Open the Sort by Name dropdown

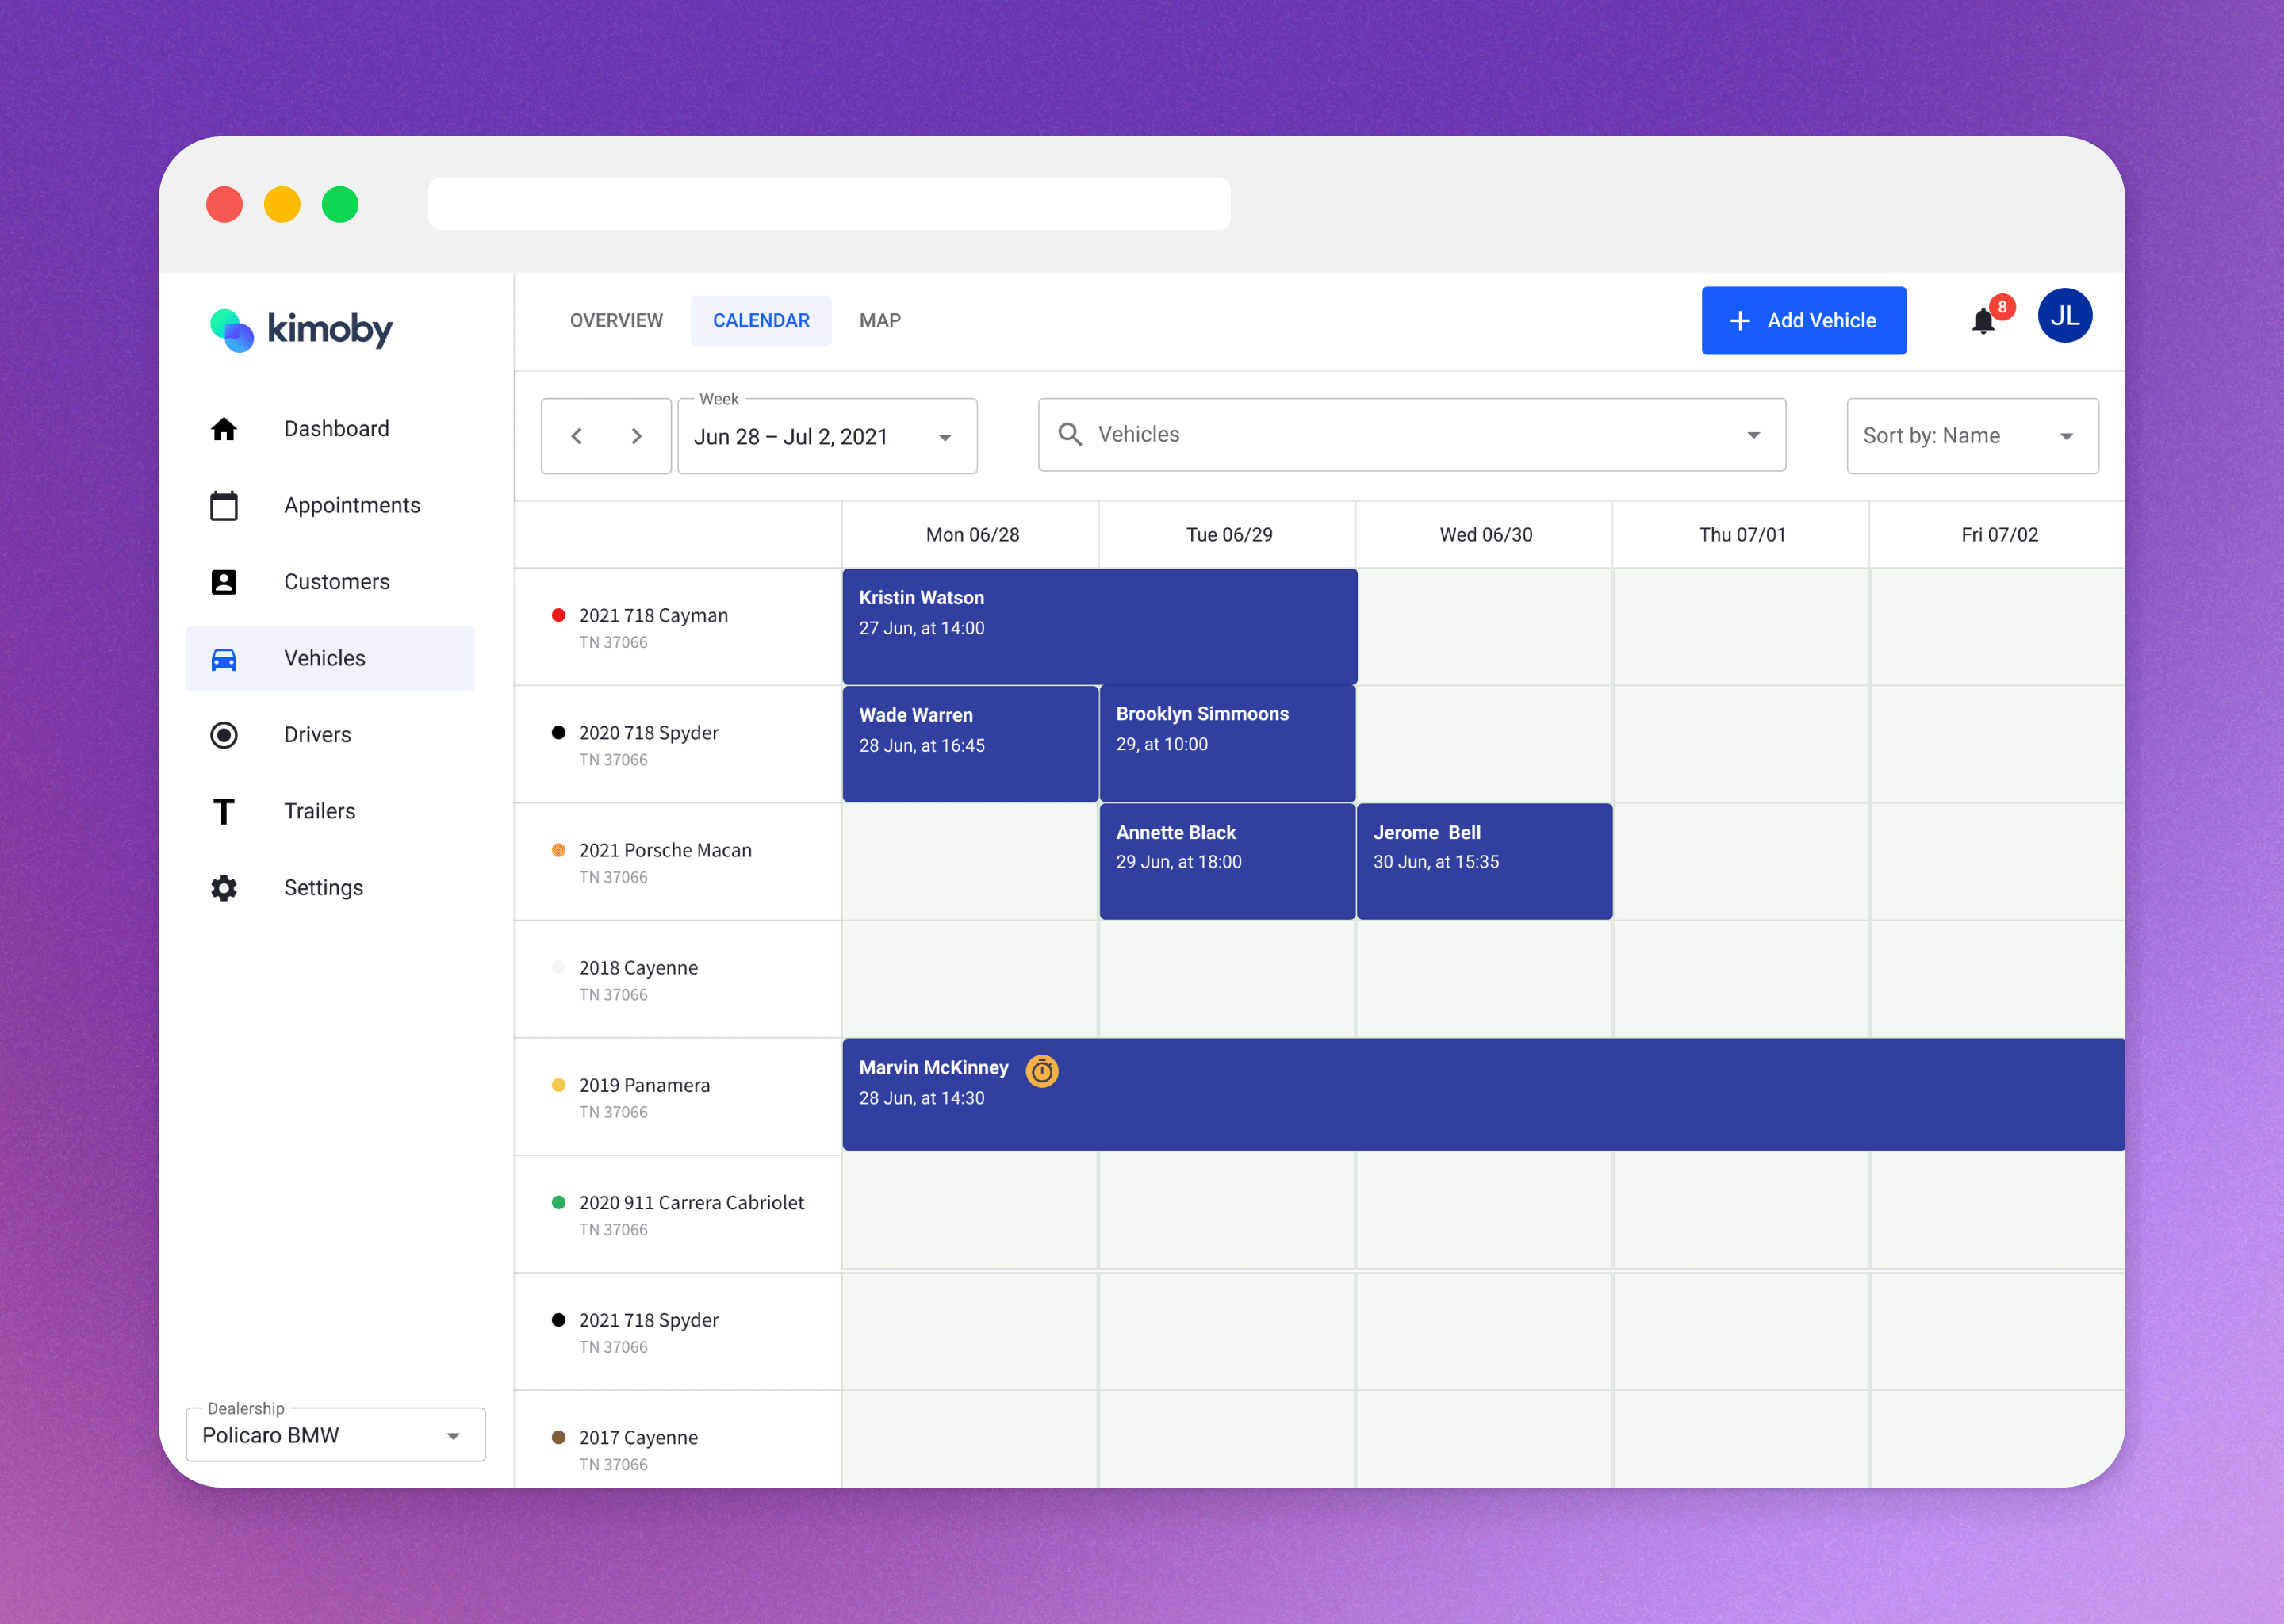click(x=1971, y=436)
